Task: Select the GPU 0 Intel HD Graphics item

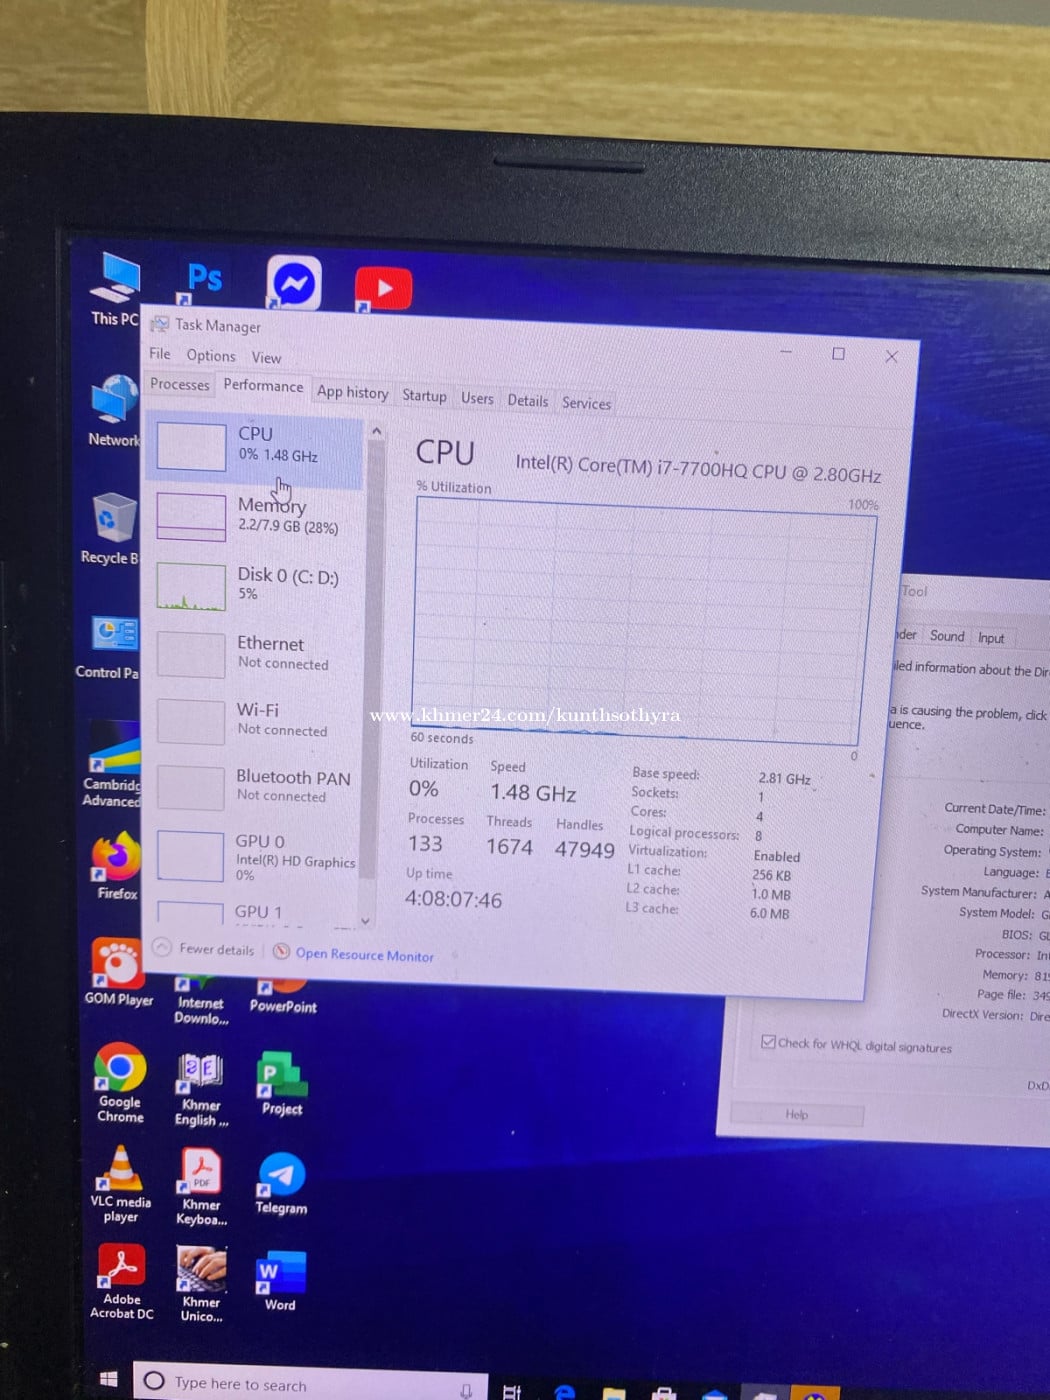Action: pos(256,856)
